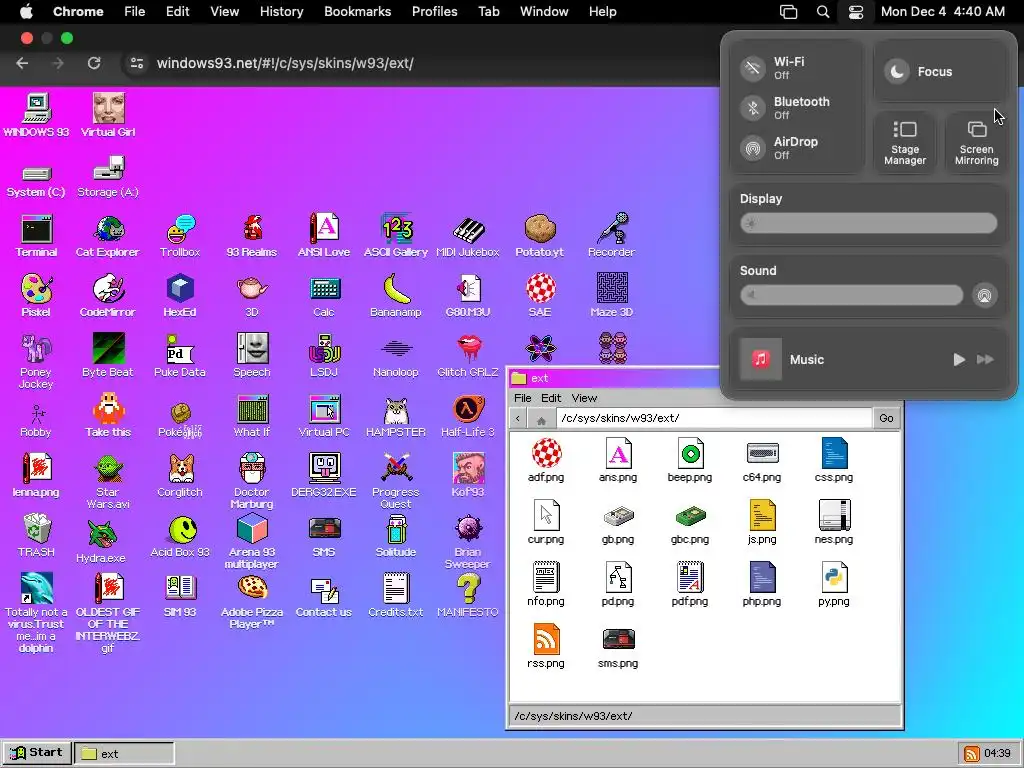Launch Cat Explorer from desktop
This screenshot has width=1024, height=768.
click(108, 236)
